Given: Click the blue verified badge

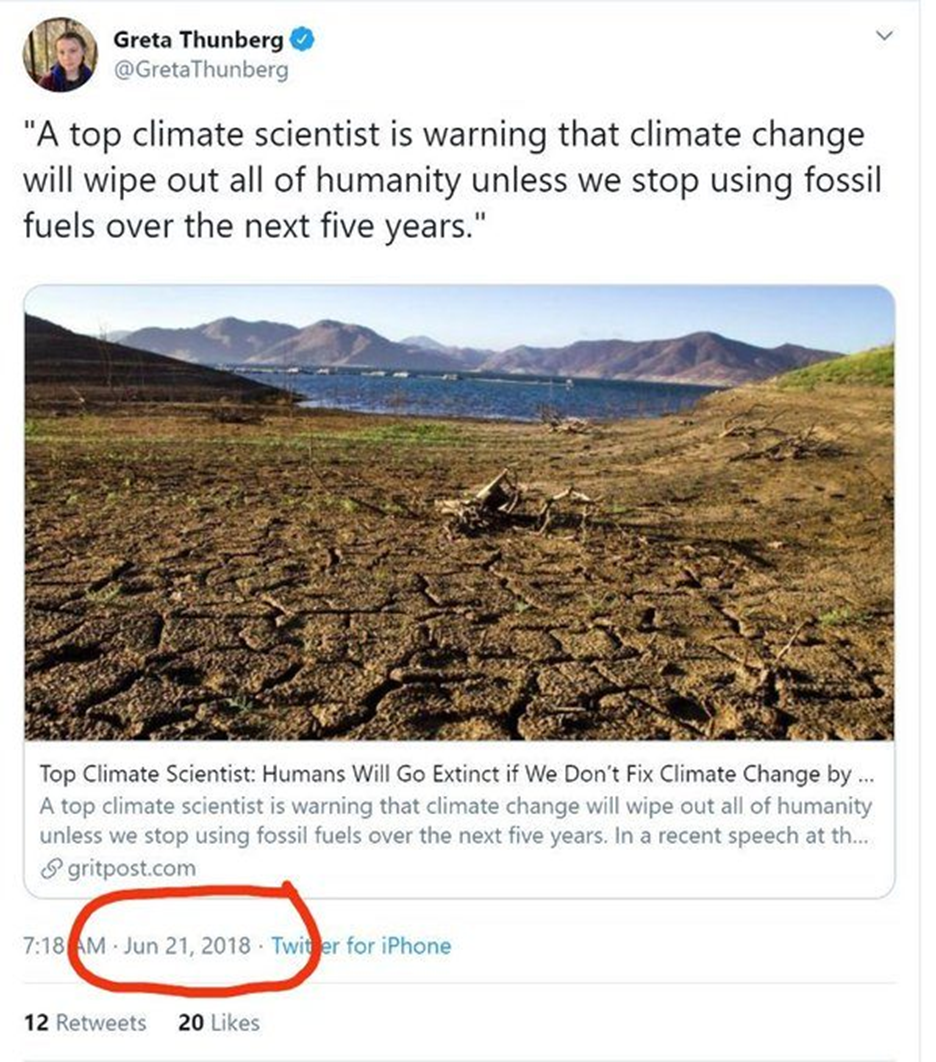Looking at the screenshot, I should (x=303, y=41).
